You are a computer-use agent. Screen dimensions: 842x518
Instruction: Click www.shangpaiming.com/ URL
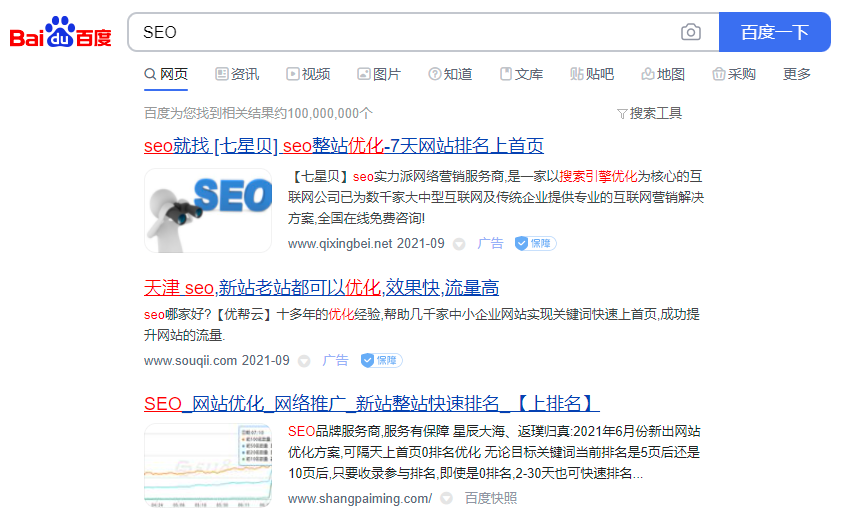click(x=360, y=499)
